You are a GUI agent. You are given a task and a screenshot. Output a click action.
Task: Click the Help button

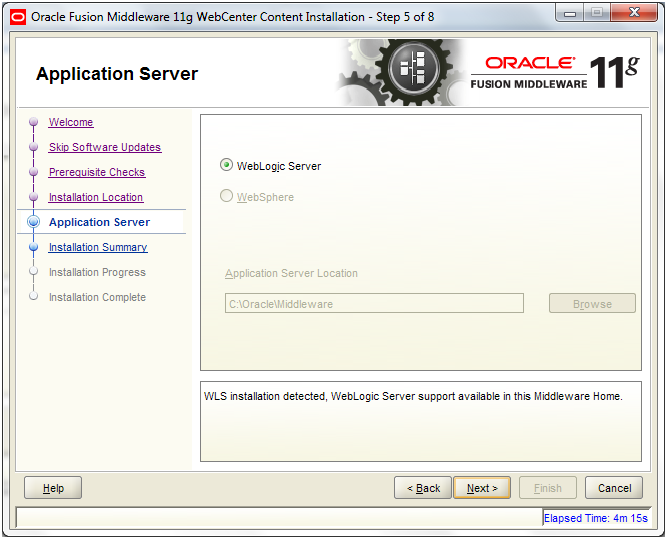[53, 488]
